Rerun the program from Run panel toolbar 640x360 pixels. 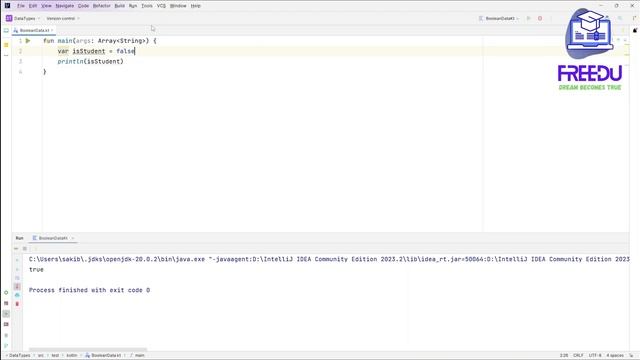[x=16, y=249]
